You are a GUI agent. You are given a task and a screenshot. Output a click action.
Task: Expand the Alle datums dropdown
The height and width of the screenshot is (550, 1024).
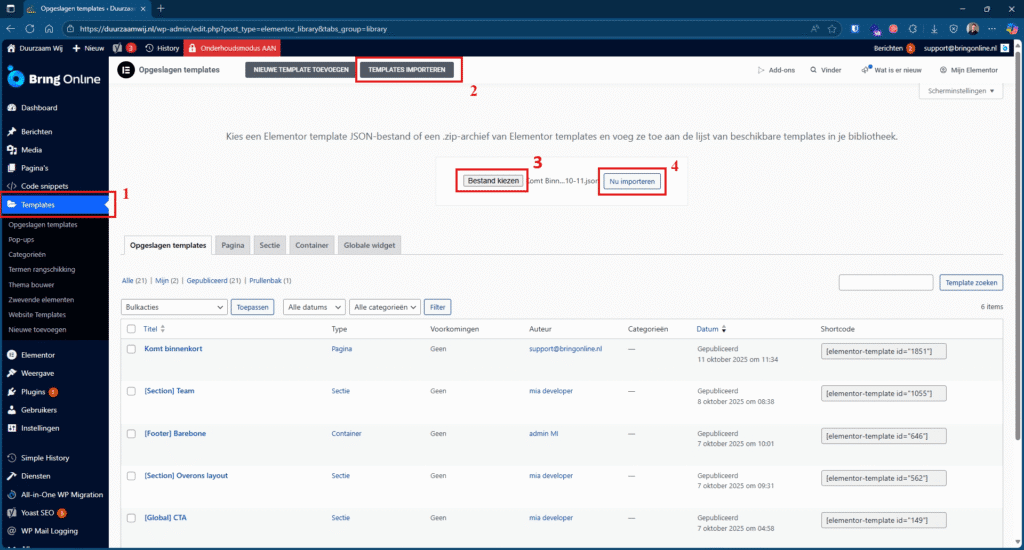(x=314, y=307)
